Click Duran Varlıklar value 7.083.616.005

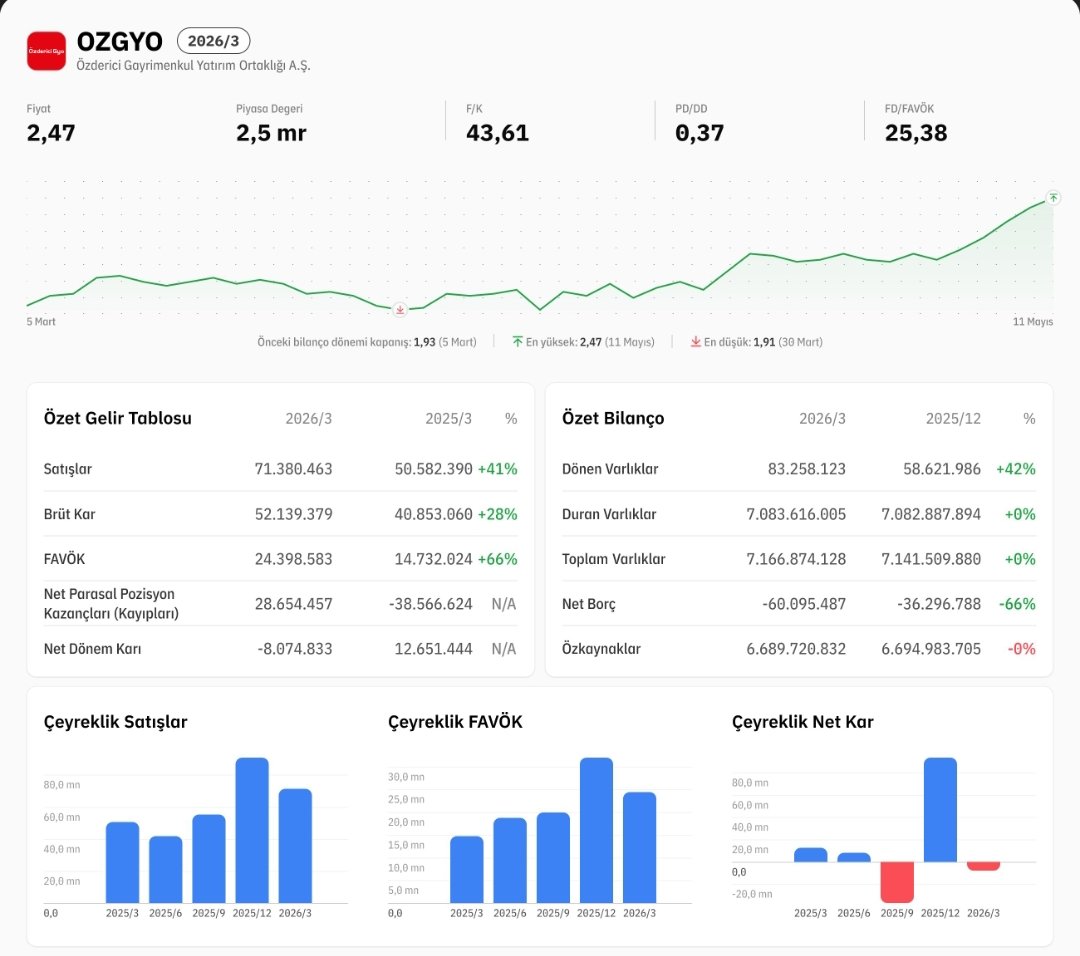[796, 514]
